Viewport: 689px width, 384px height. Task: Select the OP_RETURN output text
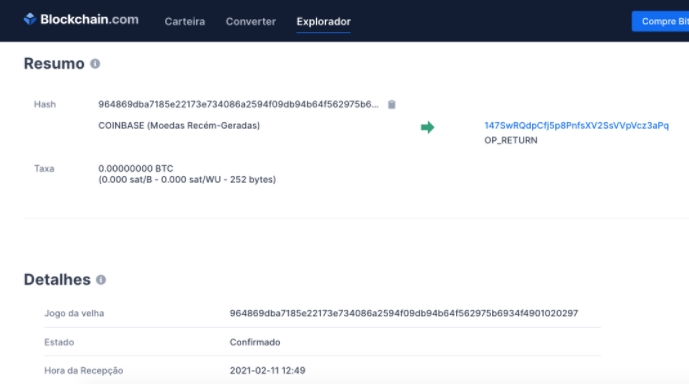pos(511,141)
